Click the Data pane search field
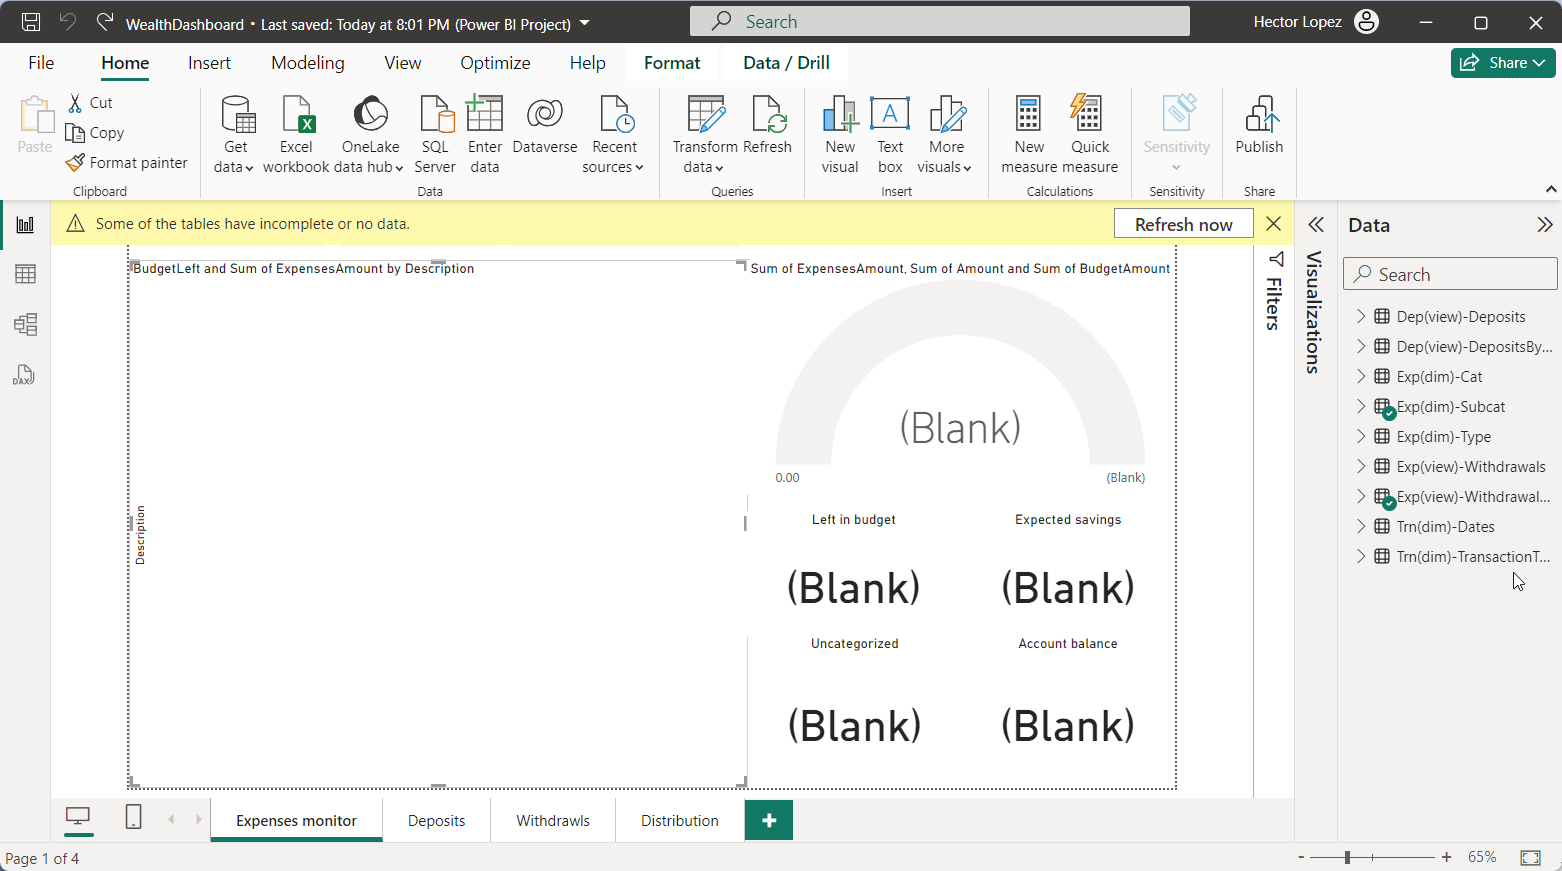1562x871 pixels. pyautogui.click(x=1449, y=273)
